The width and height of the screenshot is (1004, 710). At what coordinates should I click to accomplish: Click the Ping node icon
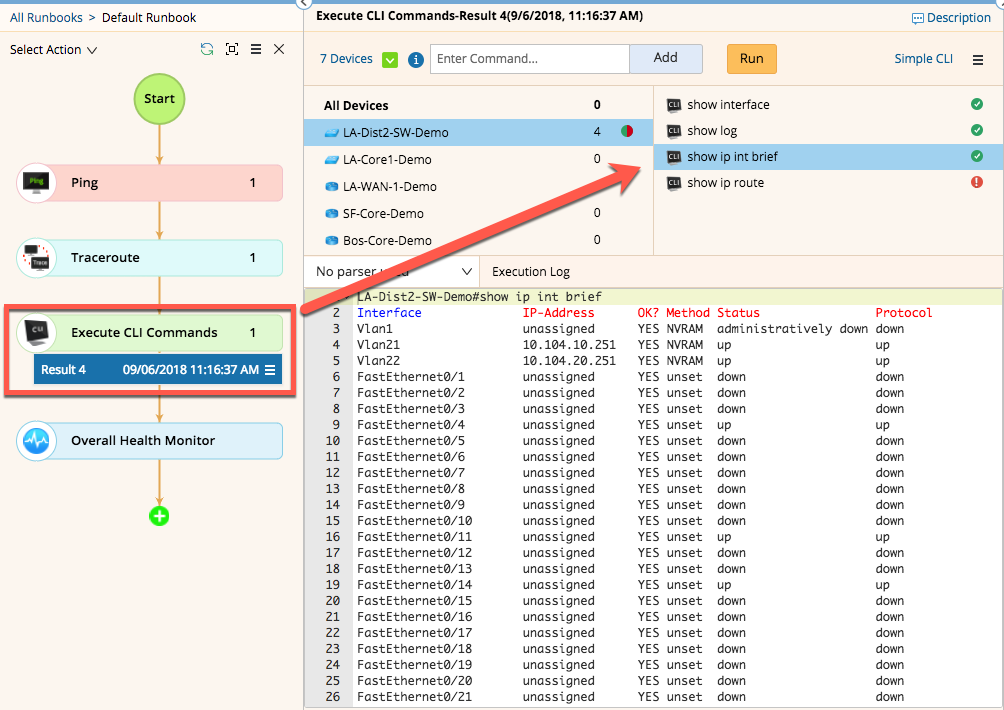pos(36,182)
